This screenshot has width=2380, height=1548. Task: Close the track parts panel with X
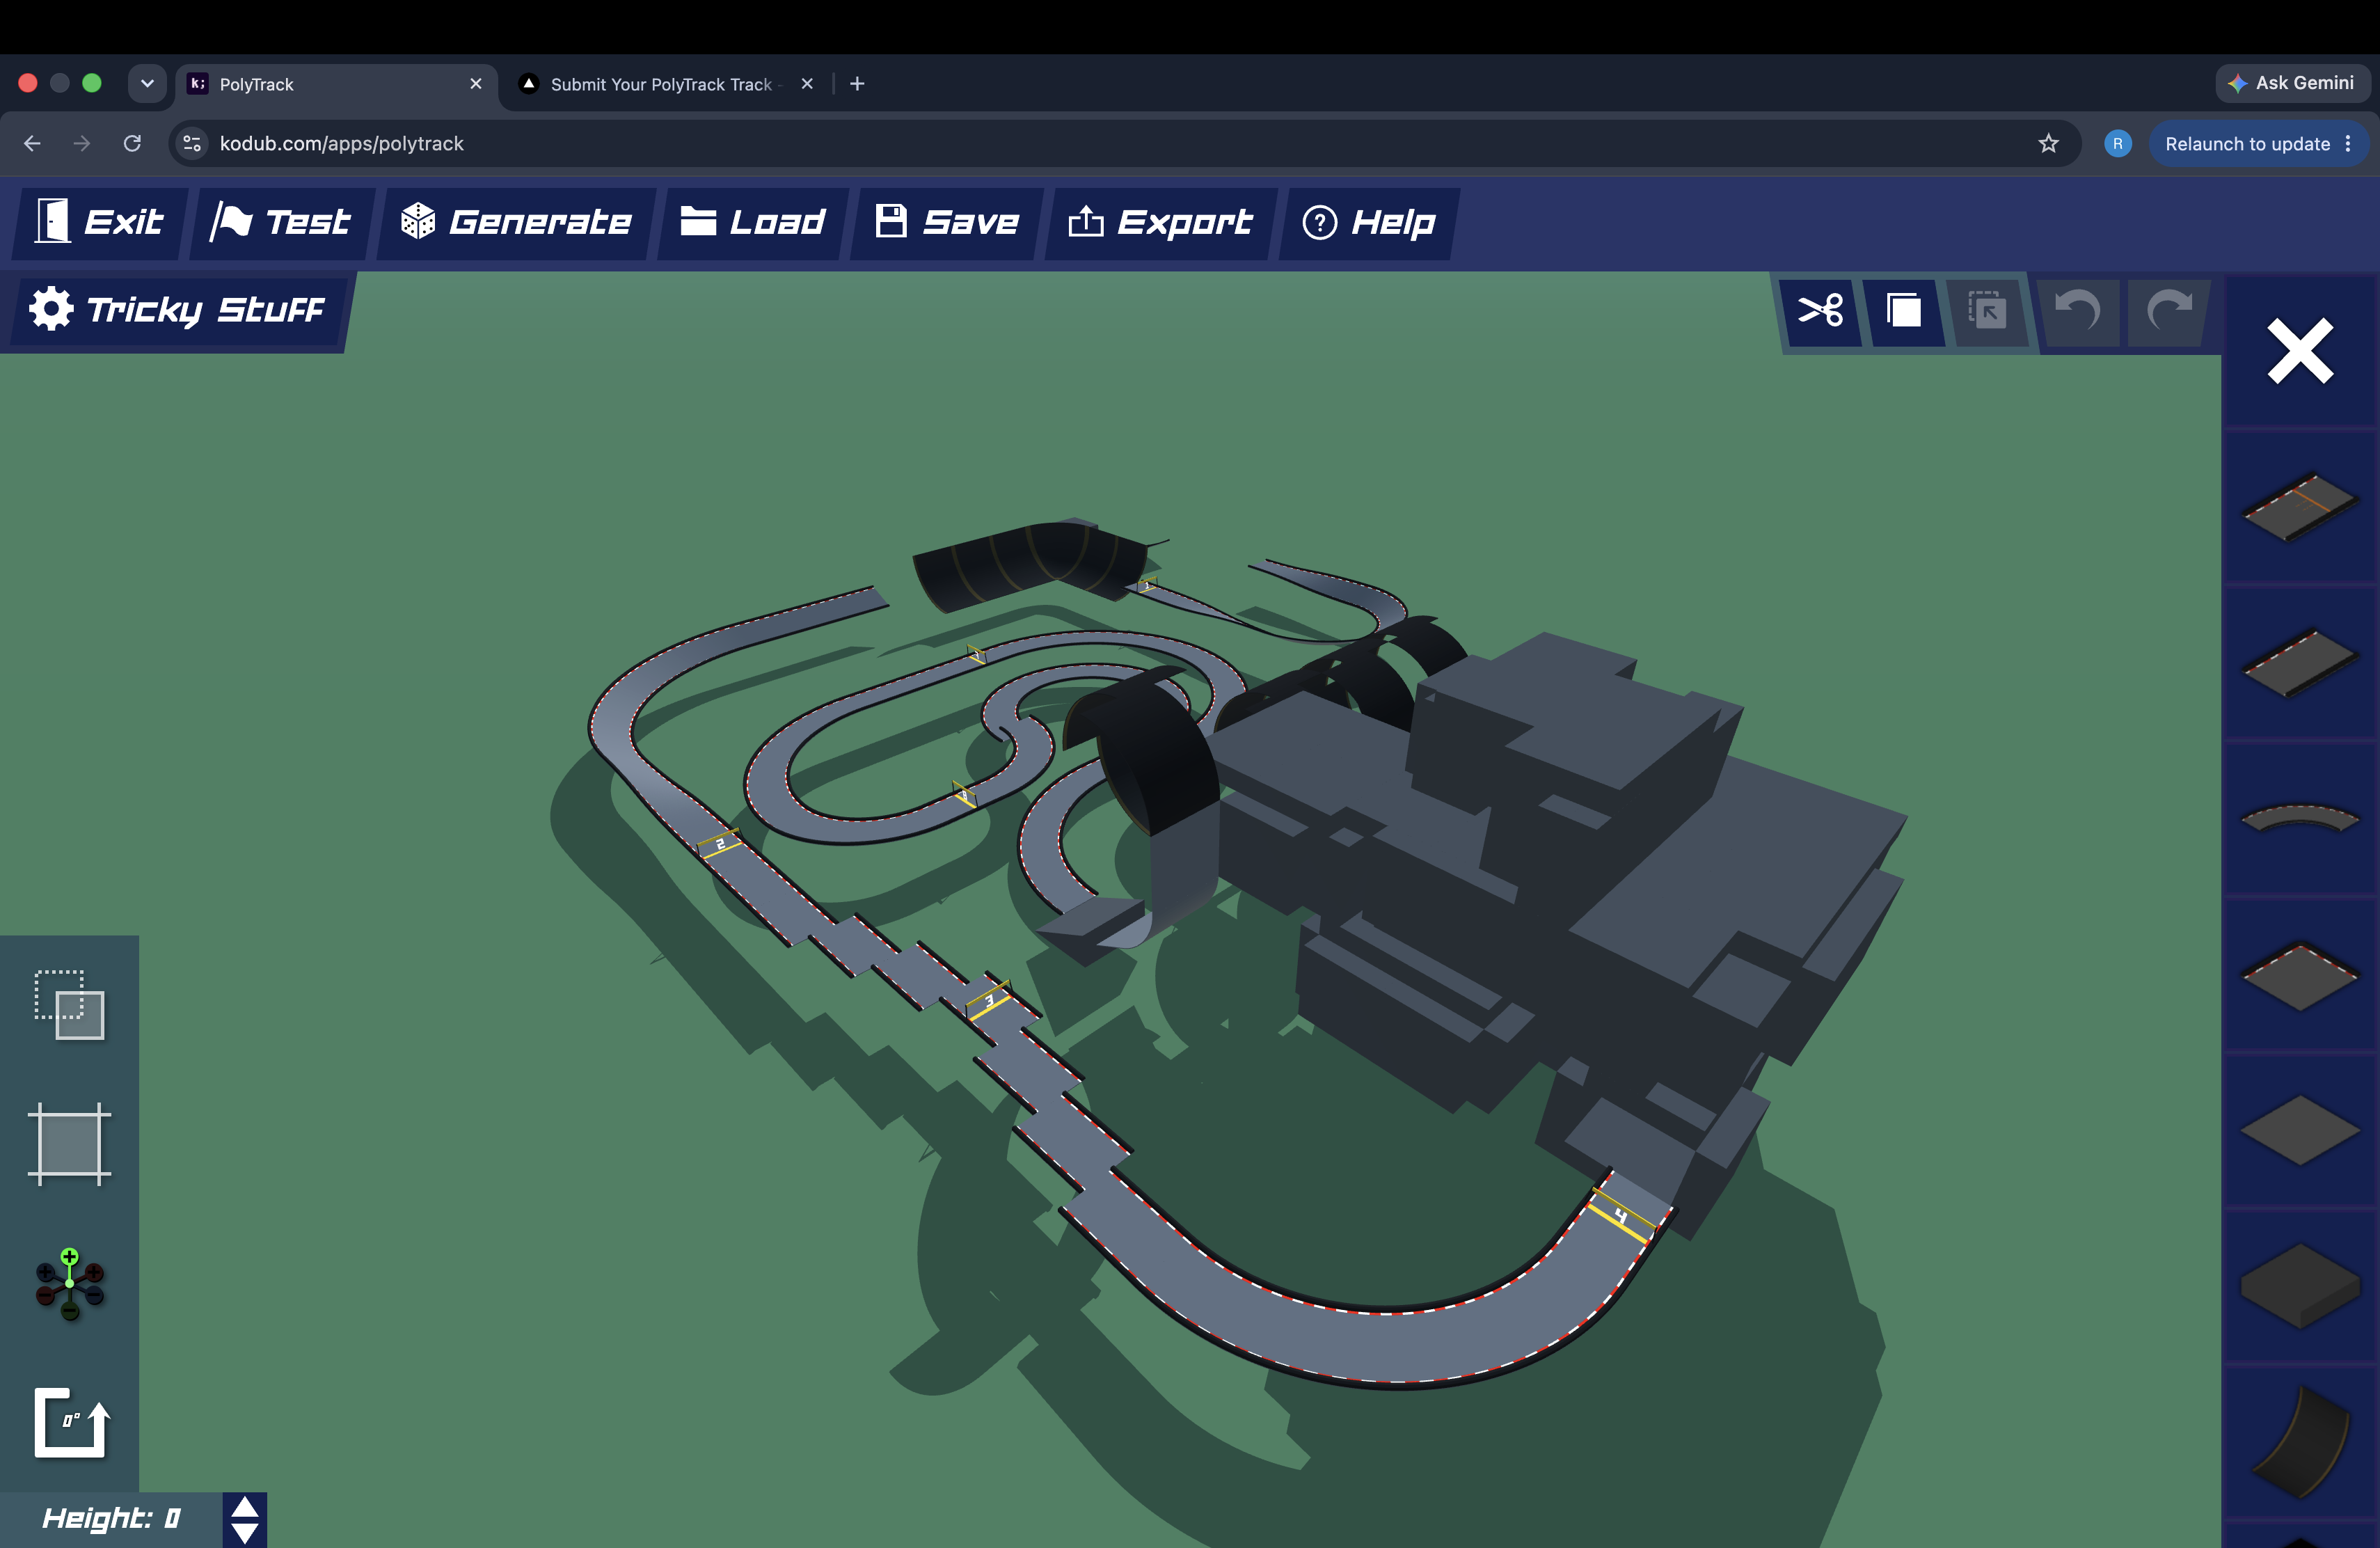point(2300,351)
